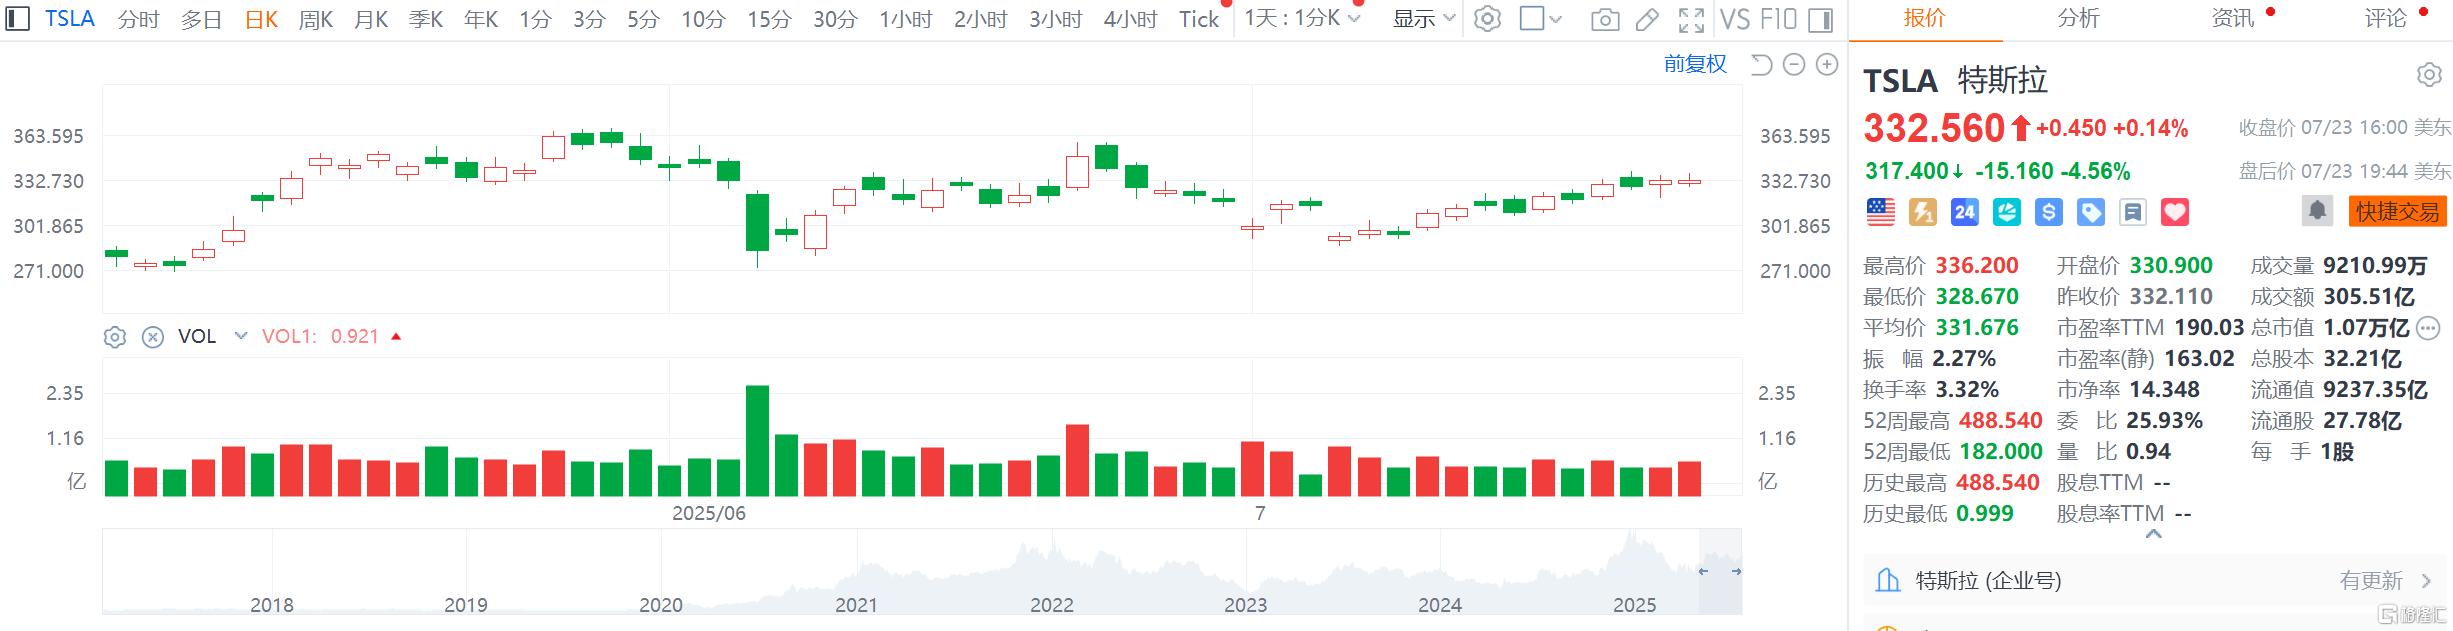Click the US flag market icon

1881,212
